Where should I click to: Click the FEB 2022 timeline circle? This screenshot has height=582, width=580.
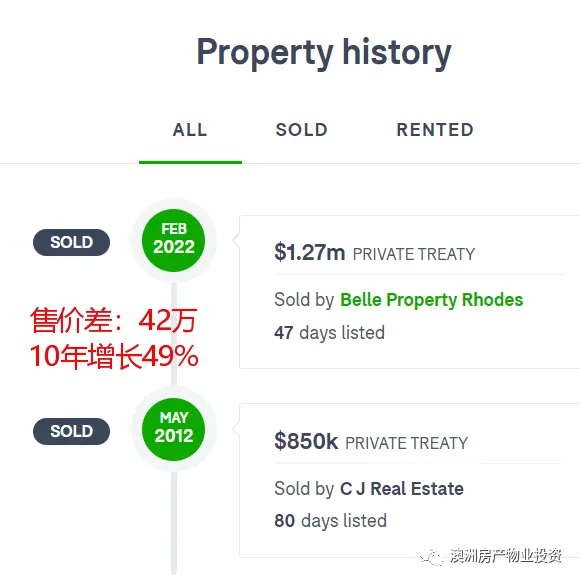tap(173, 240)
